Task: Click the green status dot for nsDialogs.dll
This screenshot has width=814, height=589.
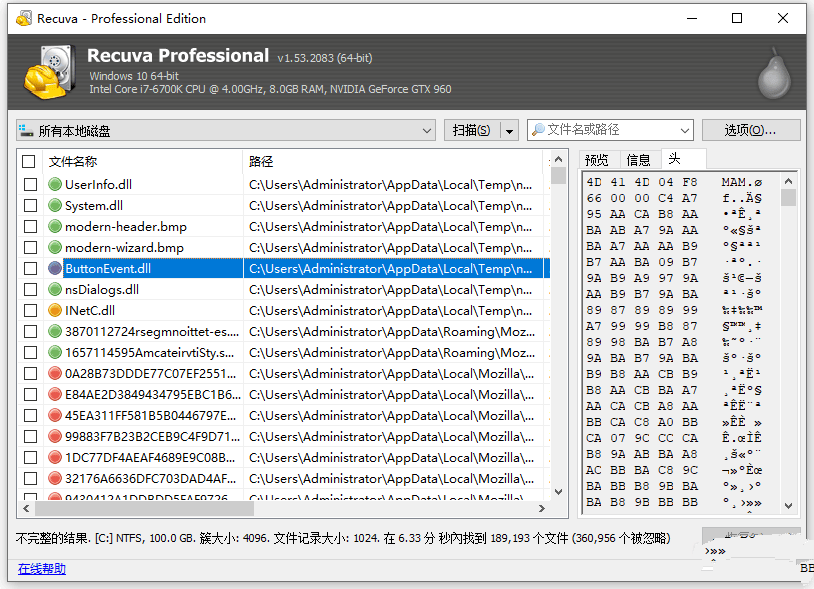Action: click(x=55, y=290)
